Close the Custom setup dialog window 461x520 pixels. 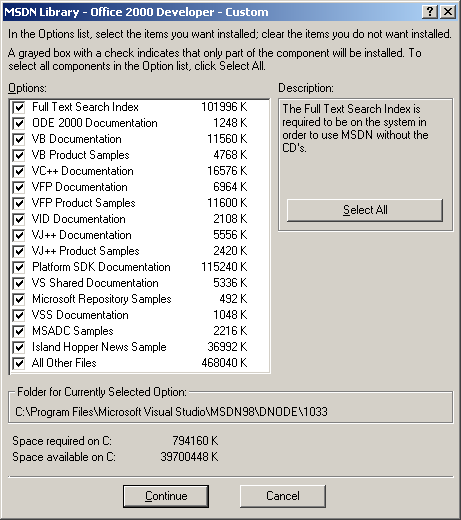448,12
